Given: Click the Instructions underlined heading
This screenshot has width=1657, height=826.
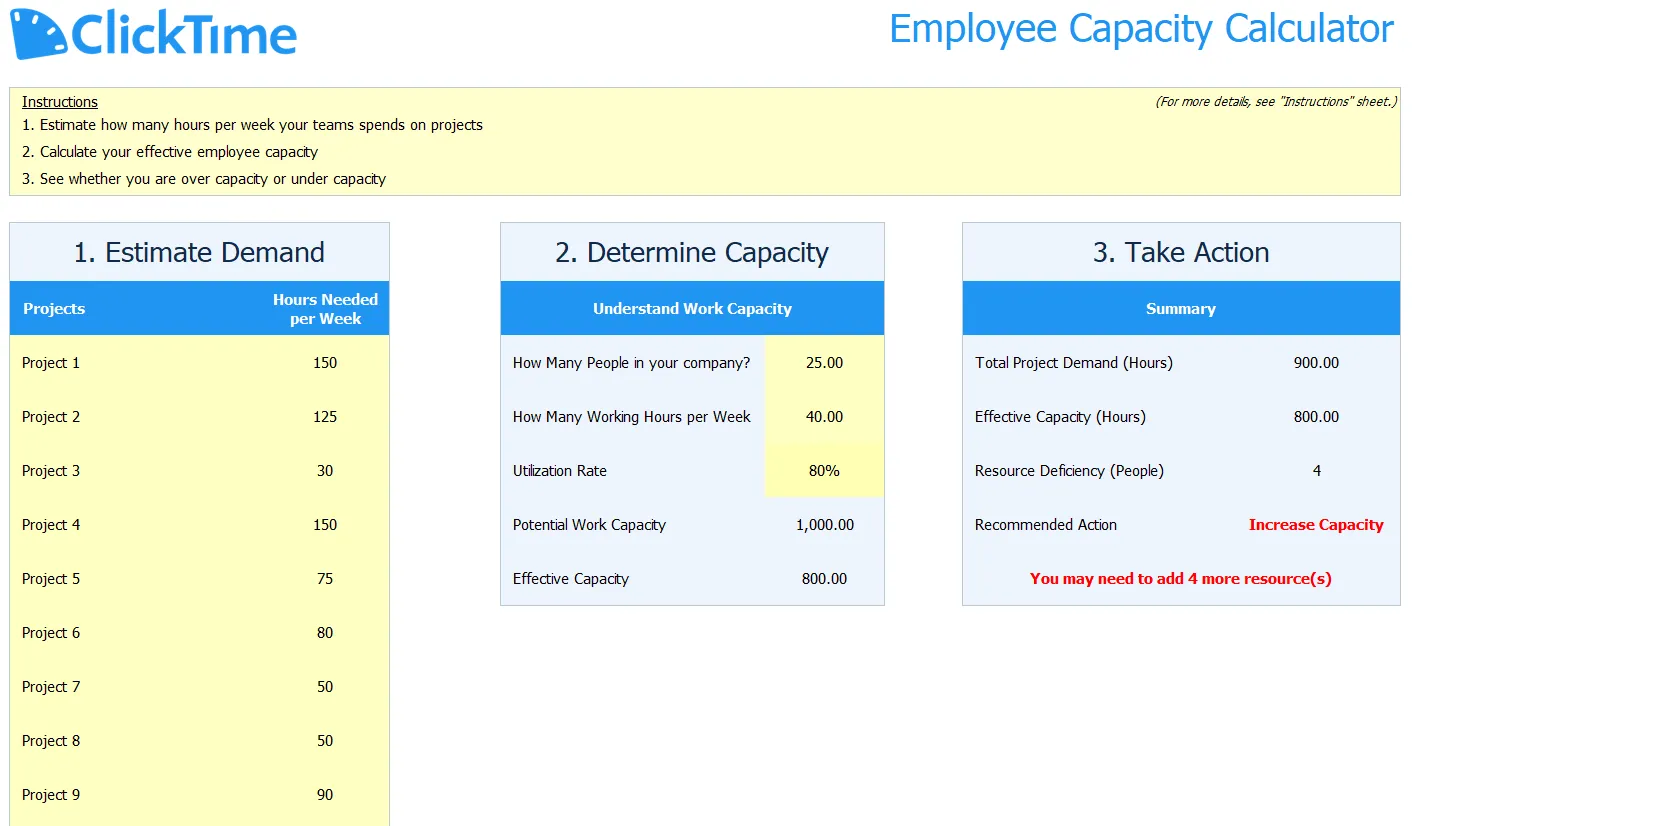Looking at the screenshot, I should [60, 102].
